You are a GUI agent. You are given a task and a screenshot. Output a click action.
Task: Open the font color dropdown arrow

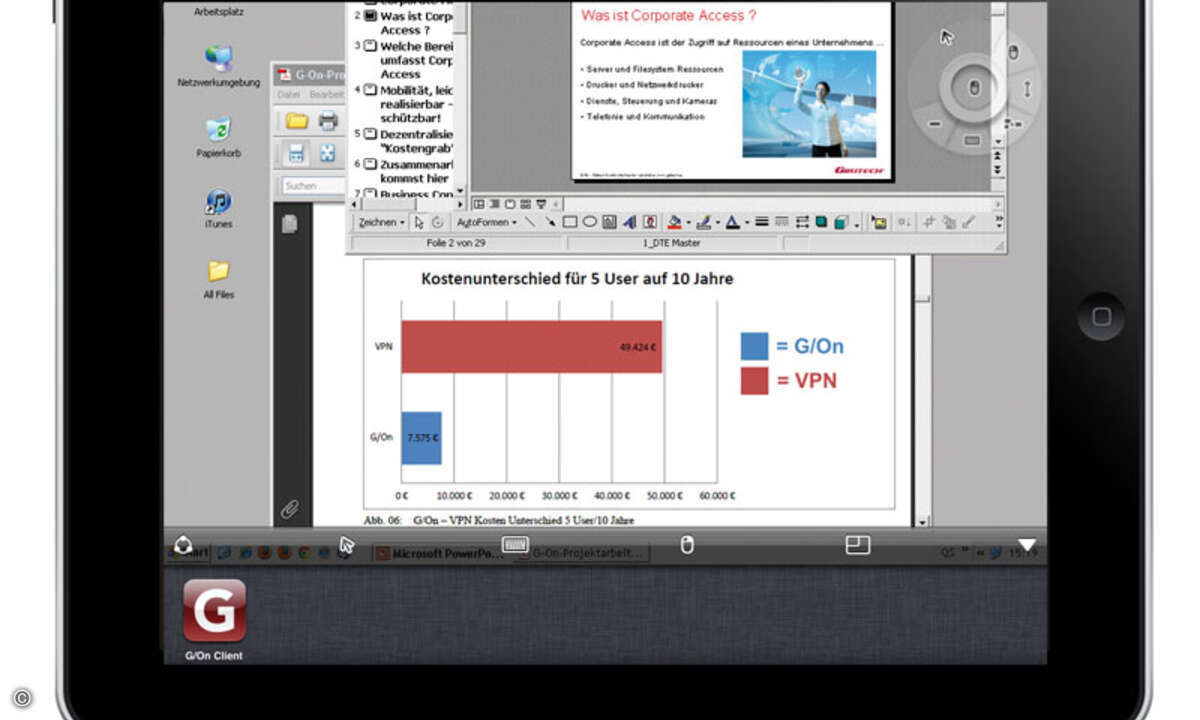coord(746,223)
